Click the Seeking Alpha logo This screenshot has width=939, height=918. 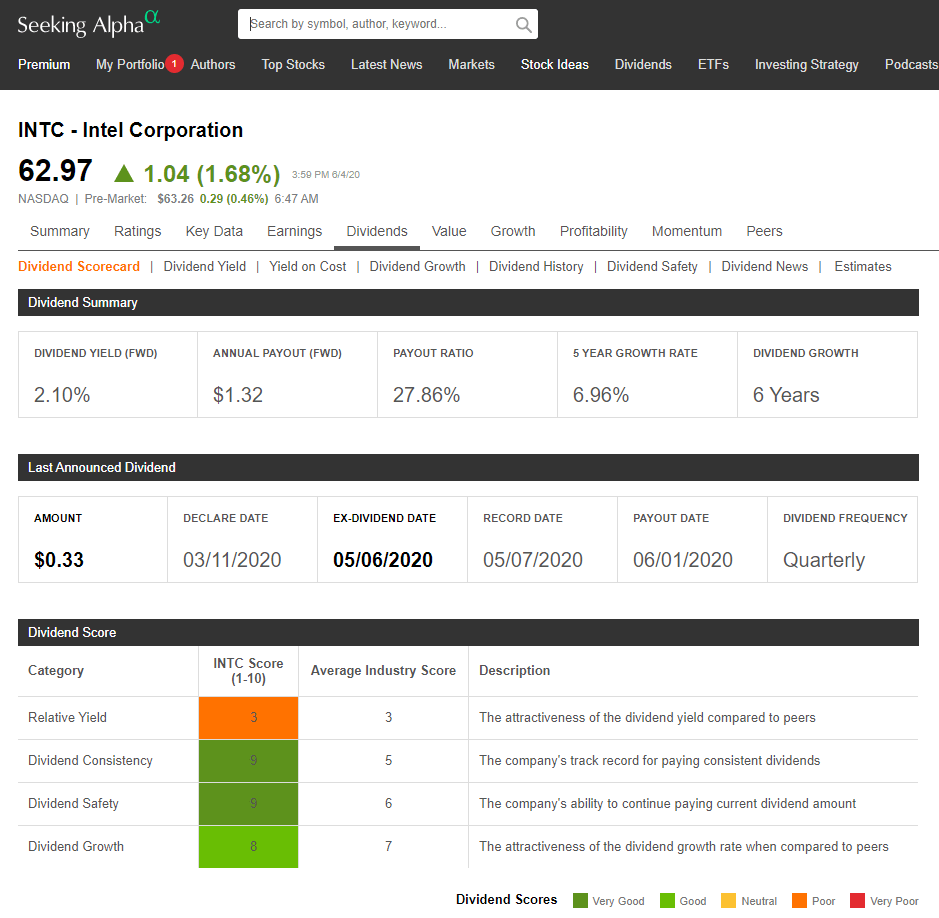tap(88, 23)
